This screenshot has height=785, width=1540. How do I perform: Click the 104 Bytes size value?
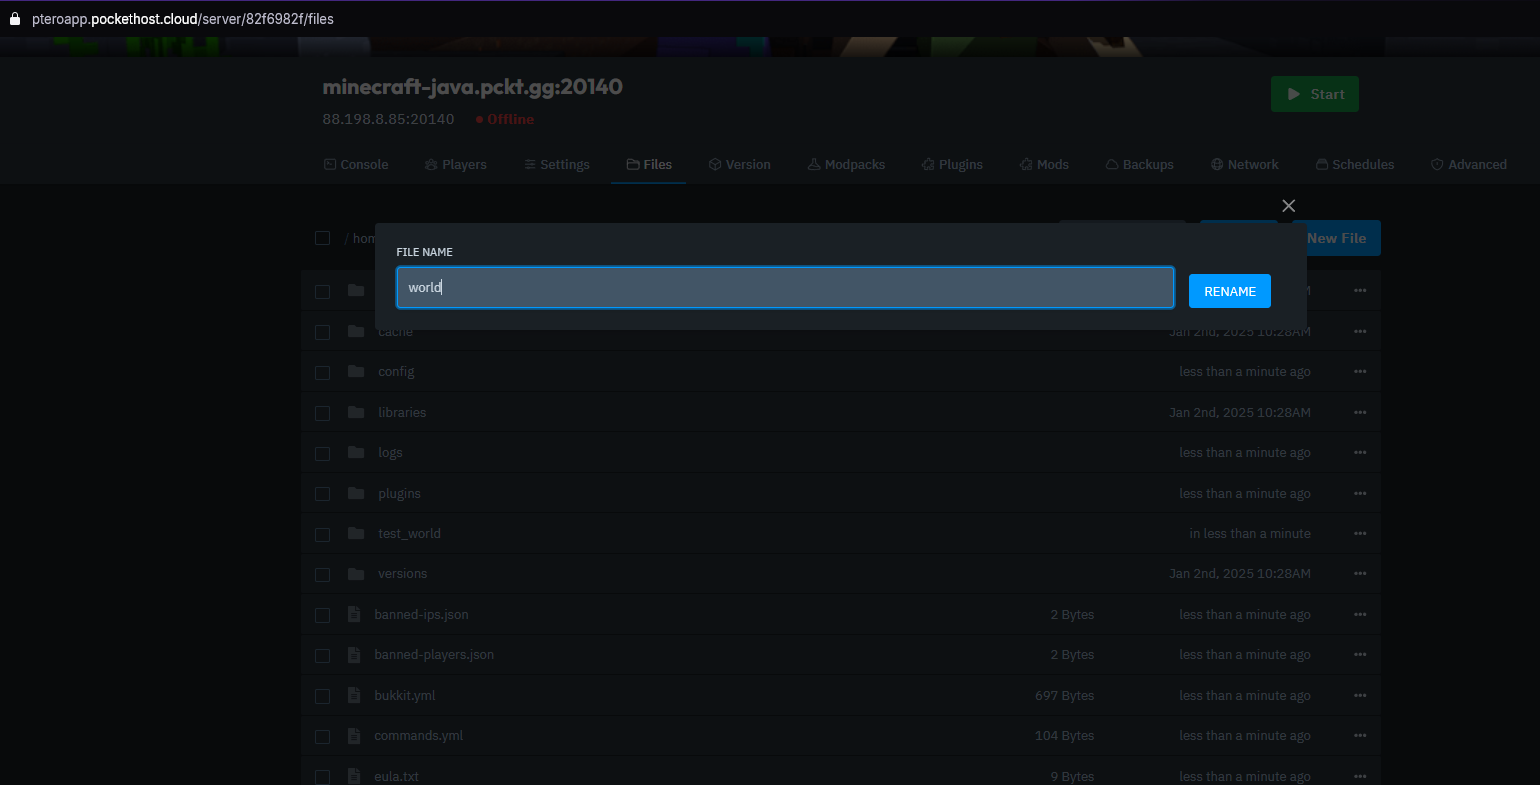pyautogui.click(x=1065, y=736)
